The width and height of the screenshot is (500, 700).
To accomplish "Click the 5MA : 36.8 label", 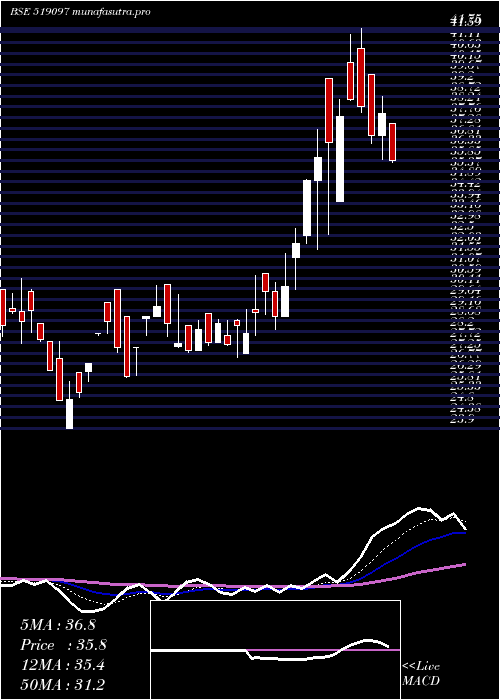I will [x=58, y=625].
